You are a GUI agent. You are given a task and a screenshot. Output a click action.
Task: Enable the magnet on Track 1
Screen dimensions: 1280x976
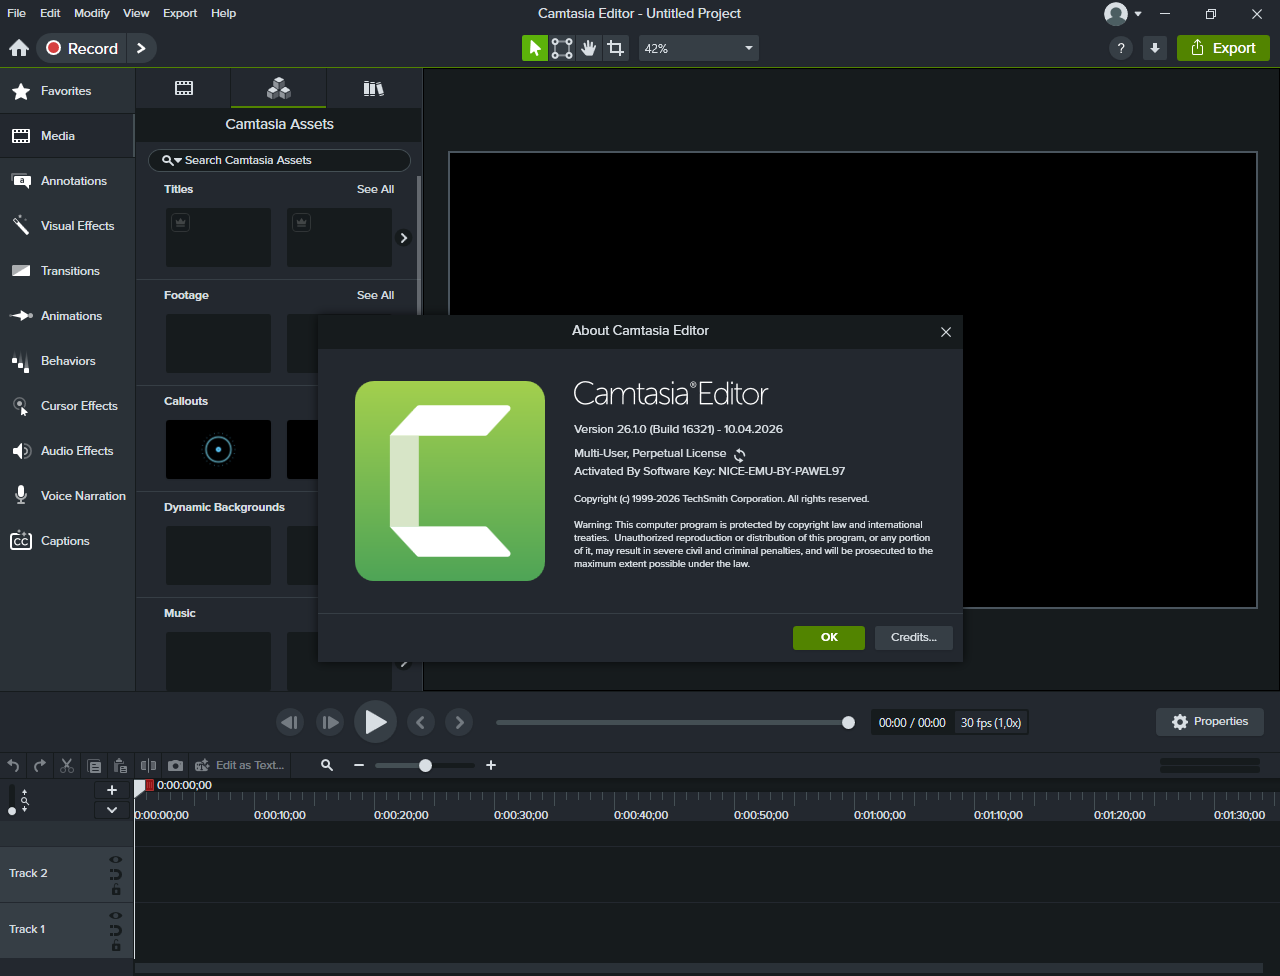pos(116,931)
